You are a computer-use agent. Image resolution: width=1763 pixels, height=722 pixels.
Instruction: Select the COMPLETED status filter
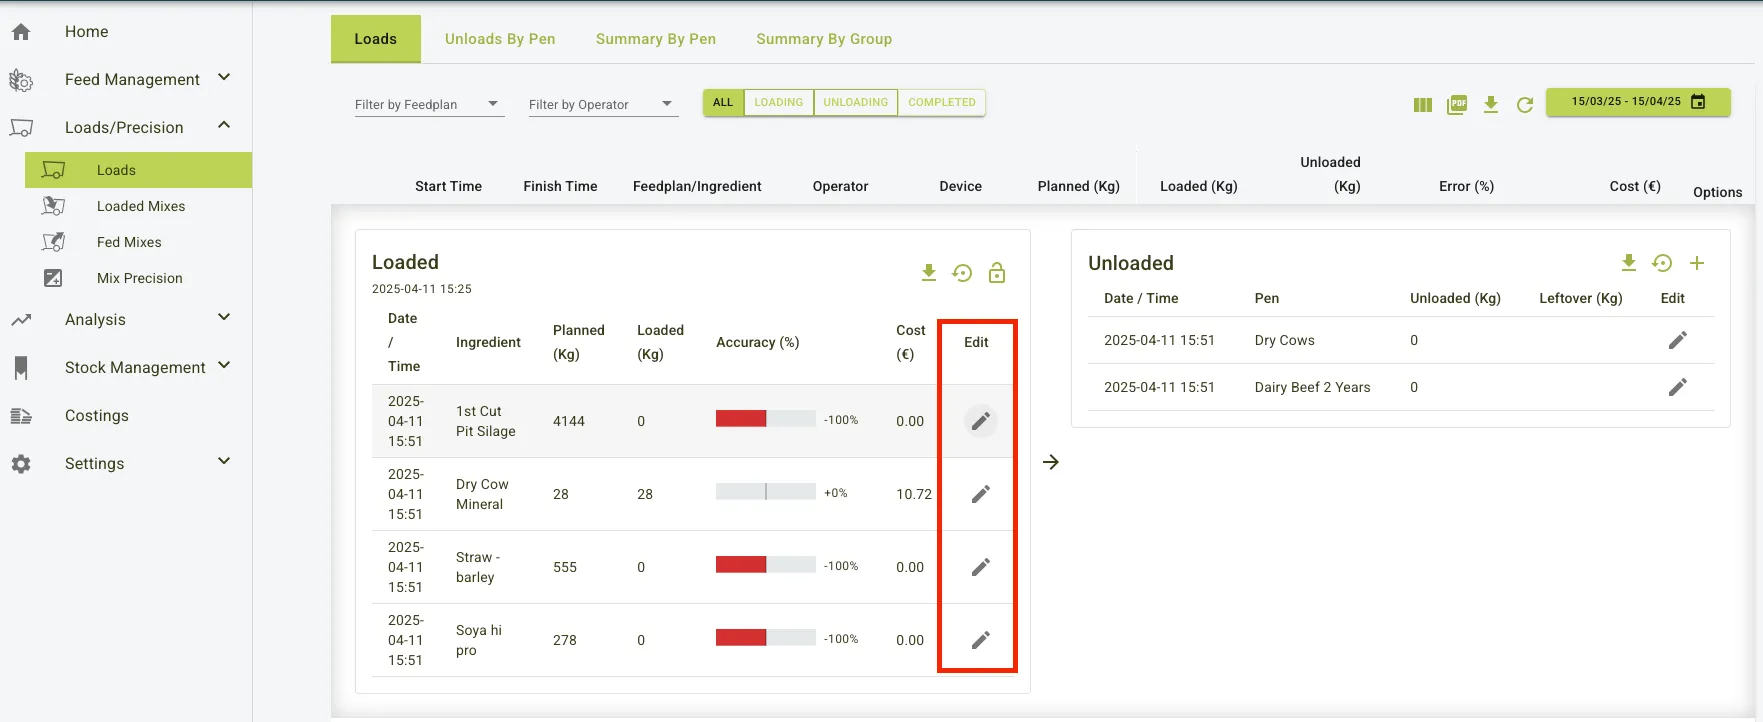[941, 103]
